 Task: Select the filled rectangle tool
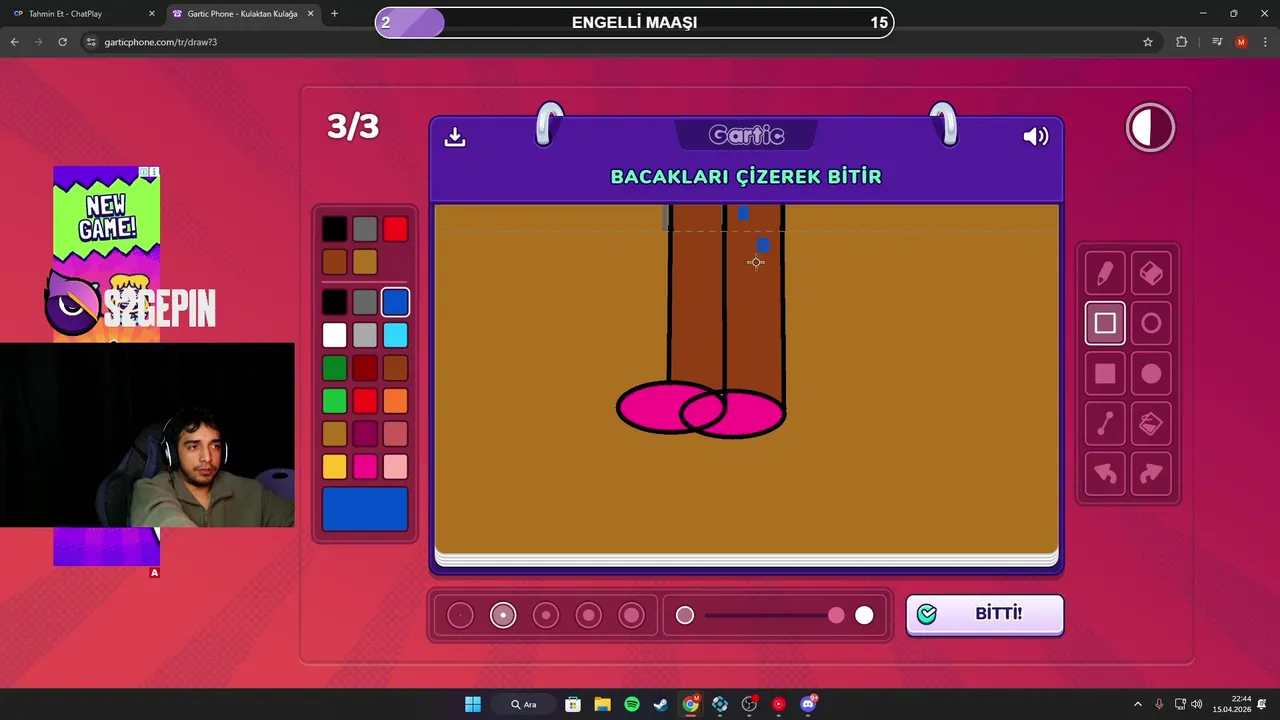(x=1105, y=373)
